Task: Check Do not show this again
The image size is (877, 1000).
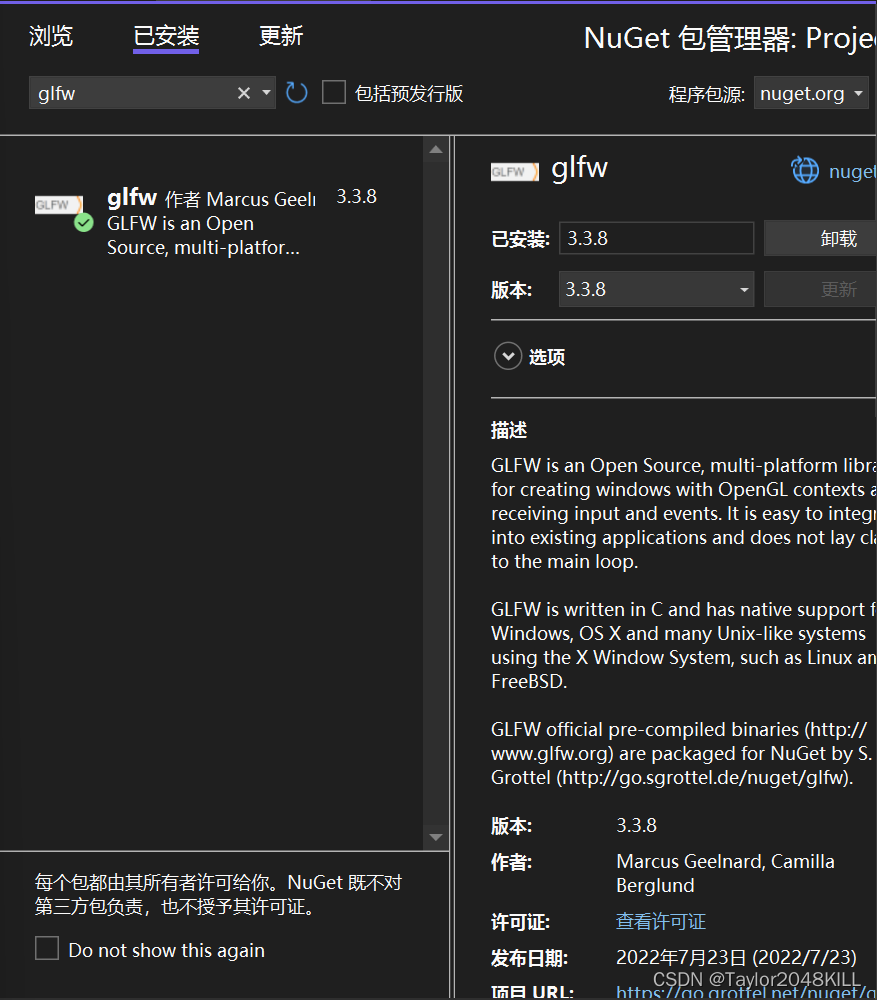Action: pos(47,948)
